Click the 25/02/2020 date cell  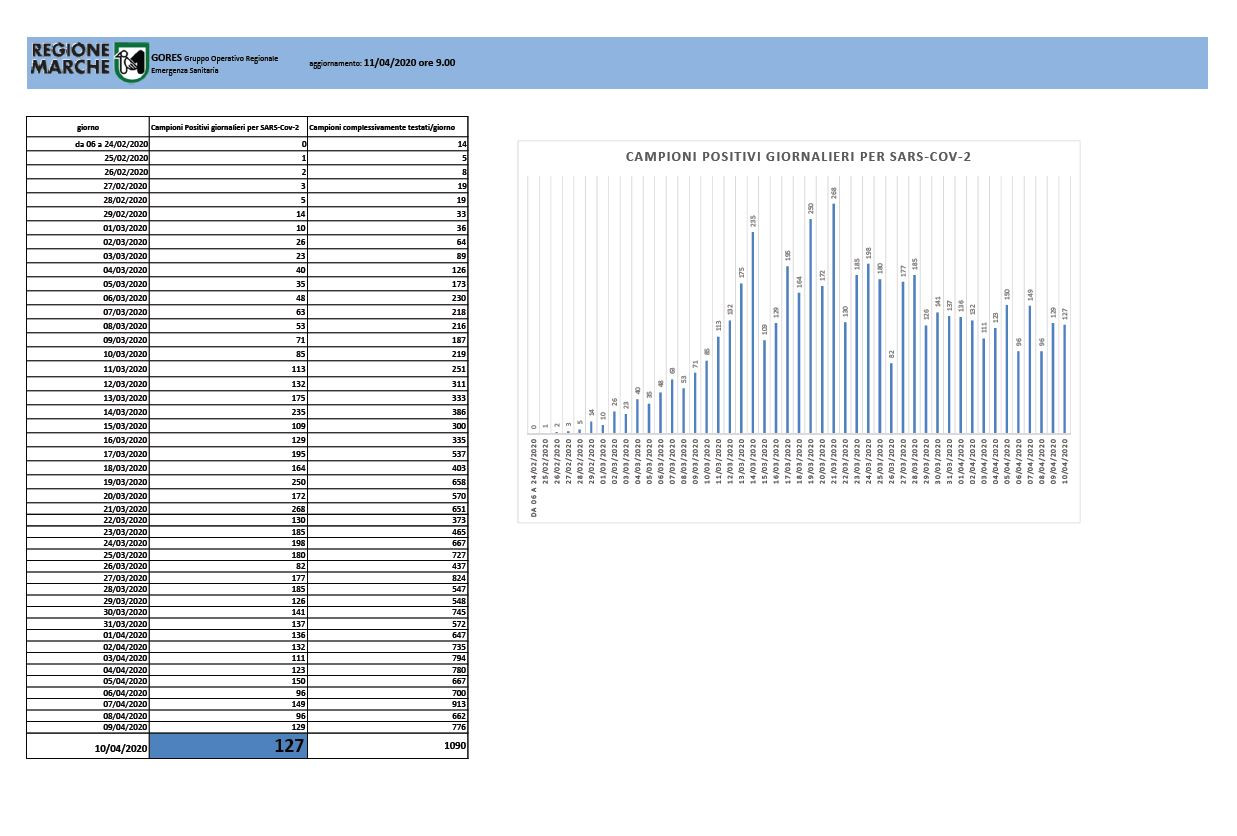pyautogui.click(x=87, y=158)
